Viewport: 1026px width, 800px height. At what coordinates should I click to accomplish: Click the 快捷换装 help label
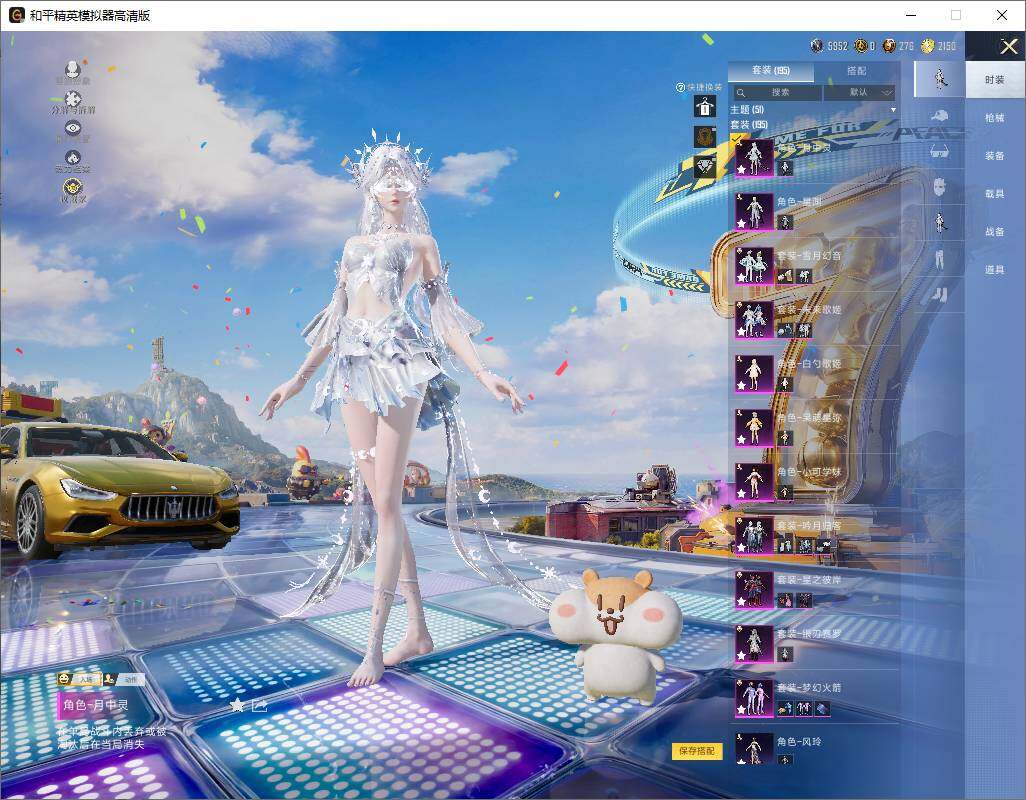(x=699, y=87)
